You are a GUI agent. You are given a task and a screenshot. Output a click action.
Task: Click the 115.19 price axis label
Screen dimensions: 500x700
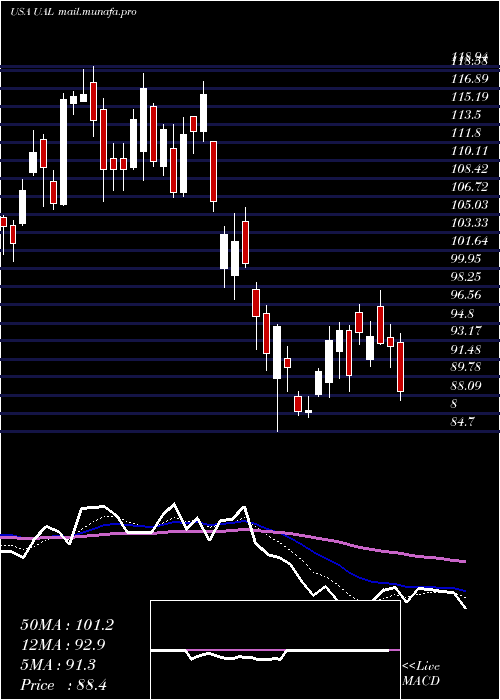(469, 97)
